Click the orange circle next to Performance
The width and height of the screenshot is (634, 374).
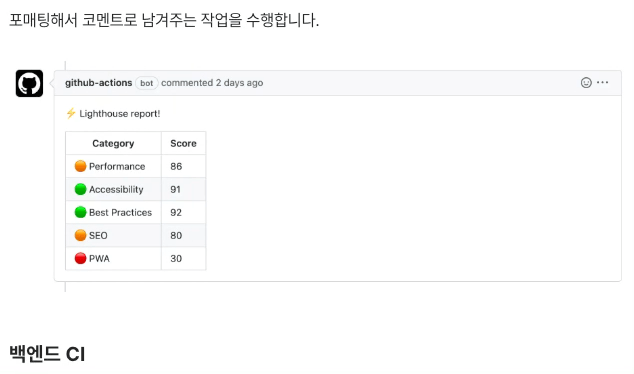pos(80,166)
